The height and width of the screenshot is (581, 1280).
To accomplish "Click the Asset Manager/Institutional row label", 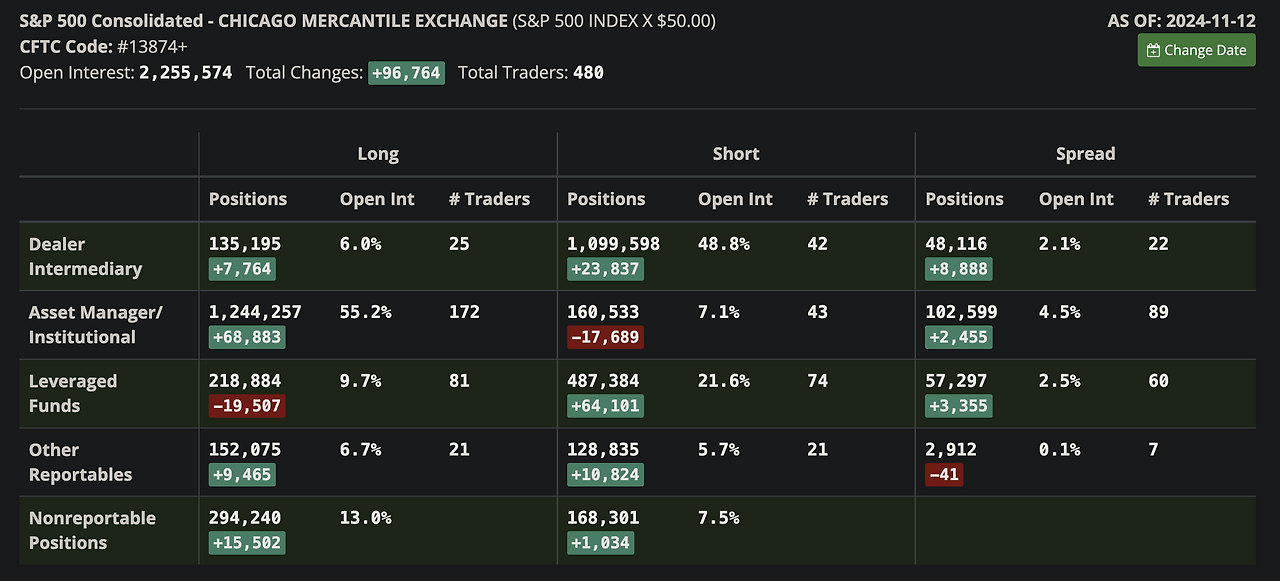I will [x=95, y=325].
